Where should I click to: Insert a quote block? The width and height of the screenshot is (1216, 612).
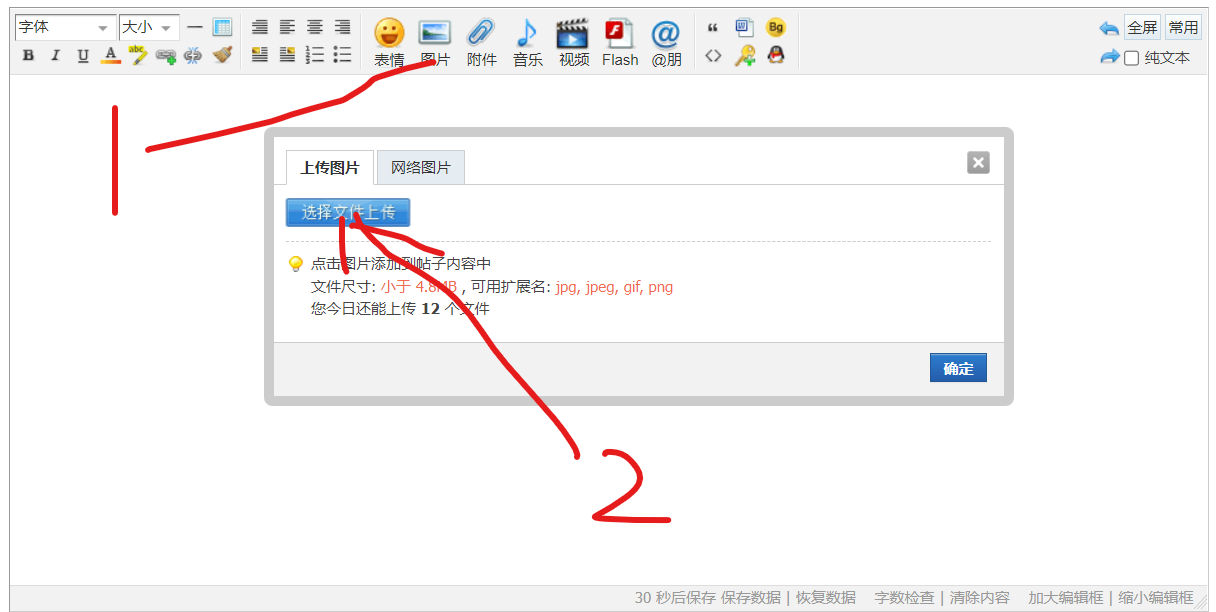coord(713,27)
